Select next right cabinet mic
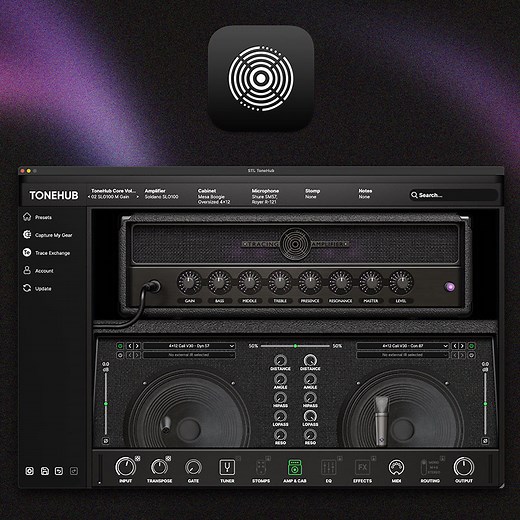 (462, 346)
